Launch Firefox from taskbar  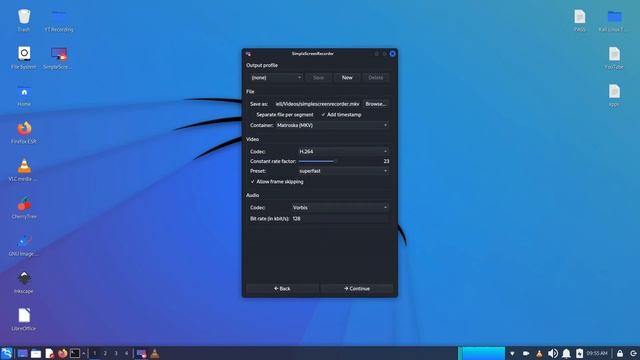(62, 353)
